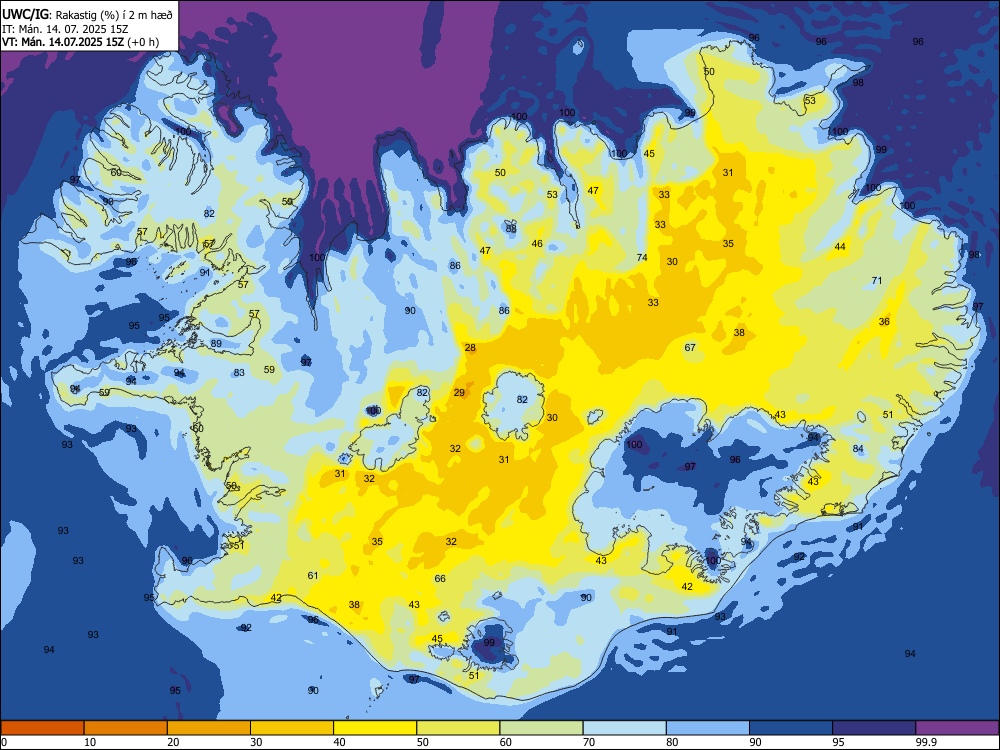Click the '36' humidity value in the east
This screenshot has height=750, width=1000.
(884, 321)
